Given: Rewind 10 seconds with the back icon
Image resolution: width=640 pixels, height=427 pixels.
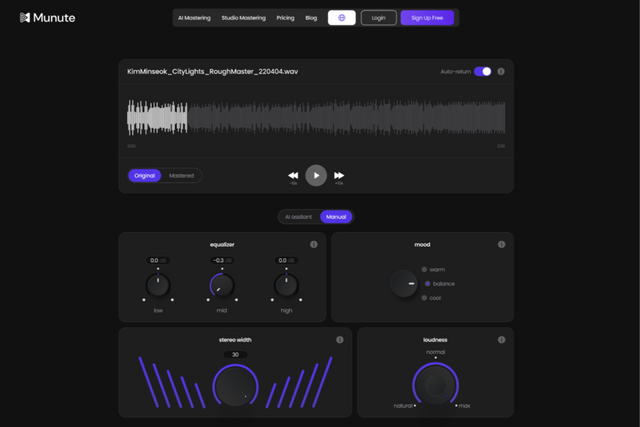Looking at the screenshot, I should point(293,176).
